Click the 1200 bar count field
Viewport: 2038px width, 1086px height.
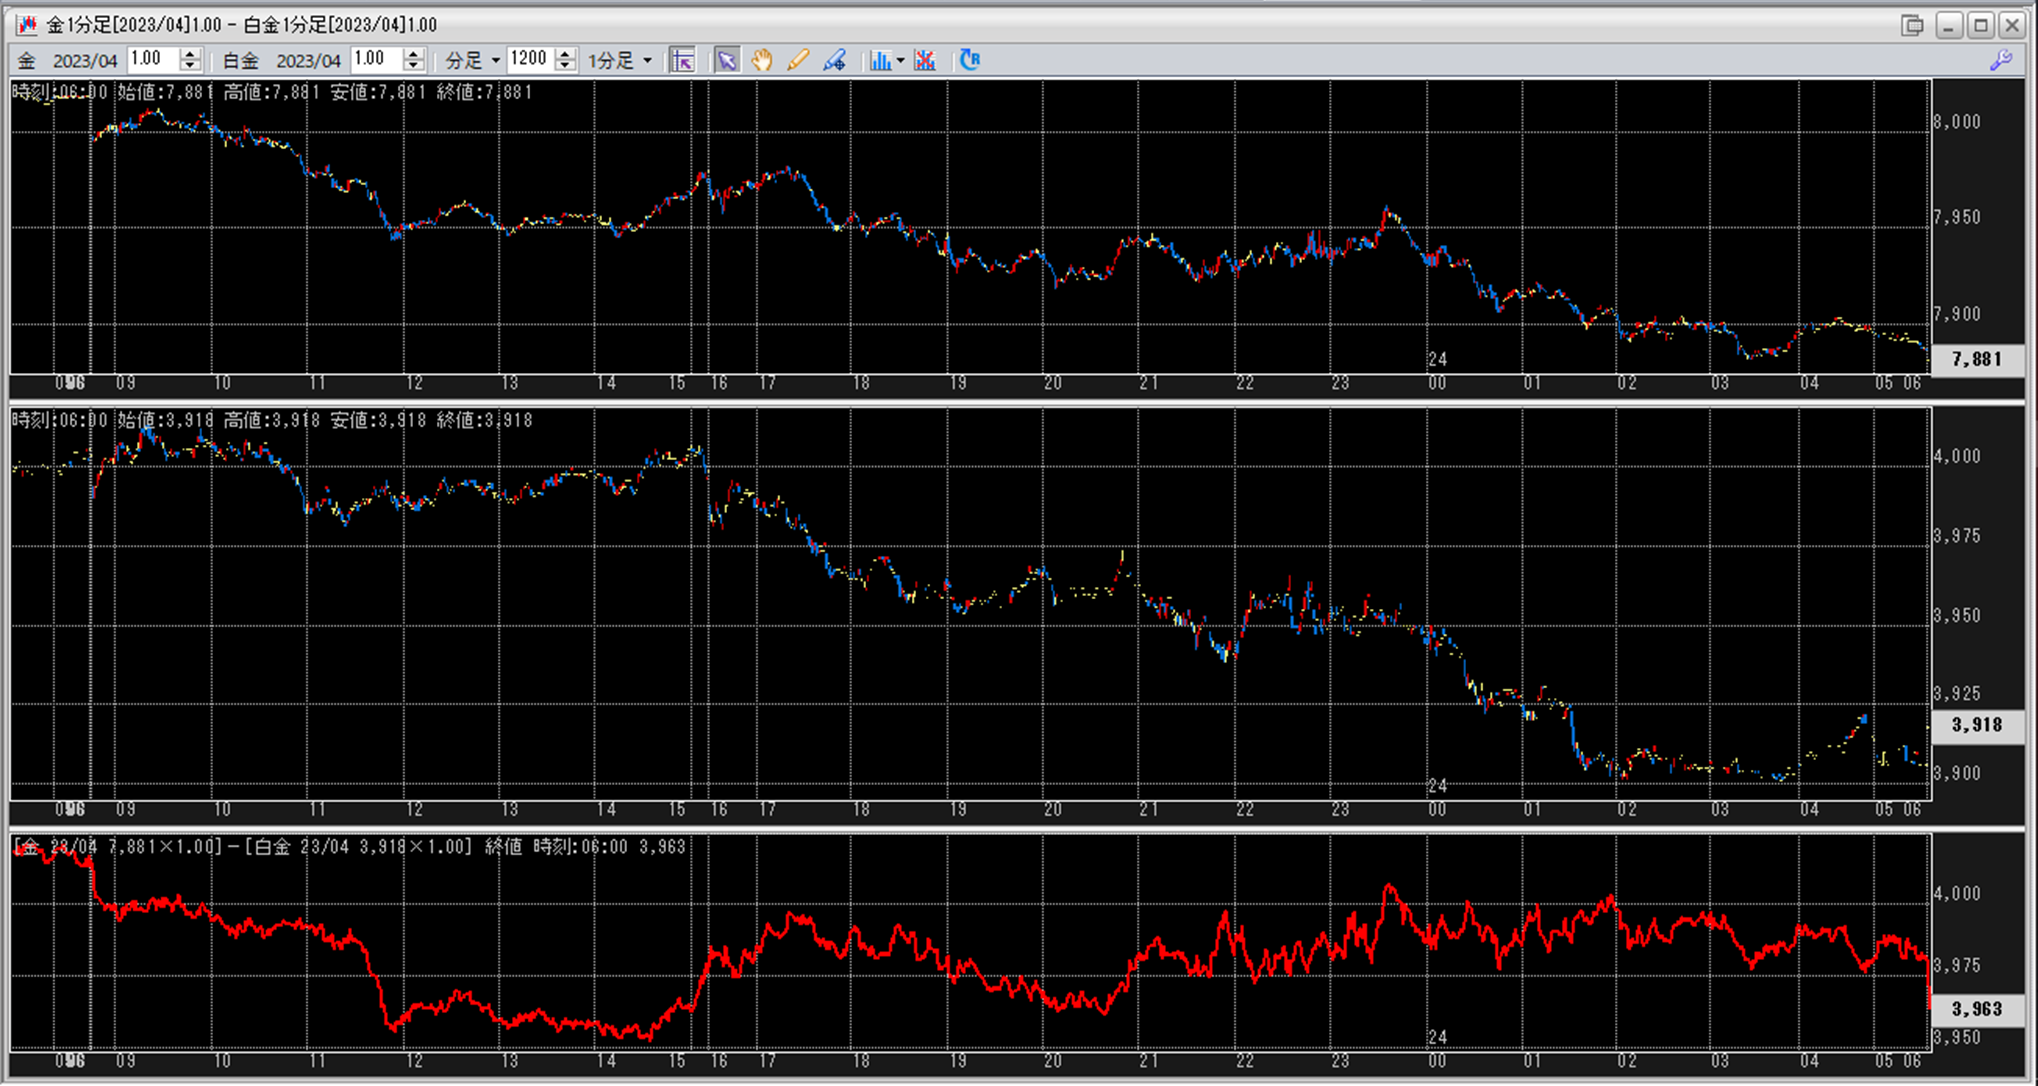tap(529, 60)
